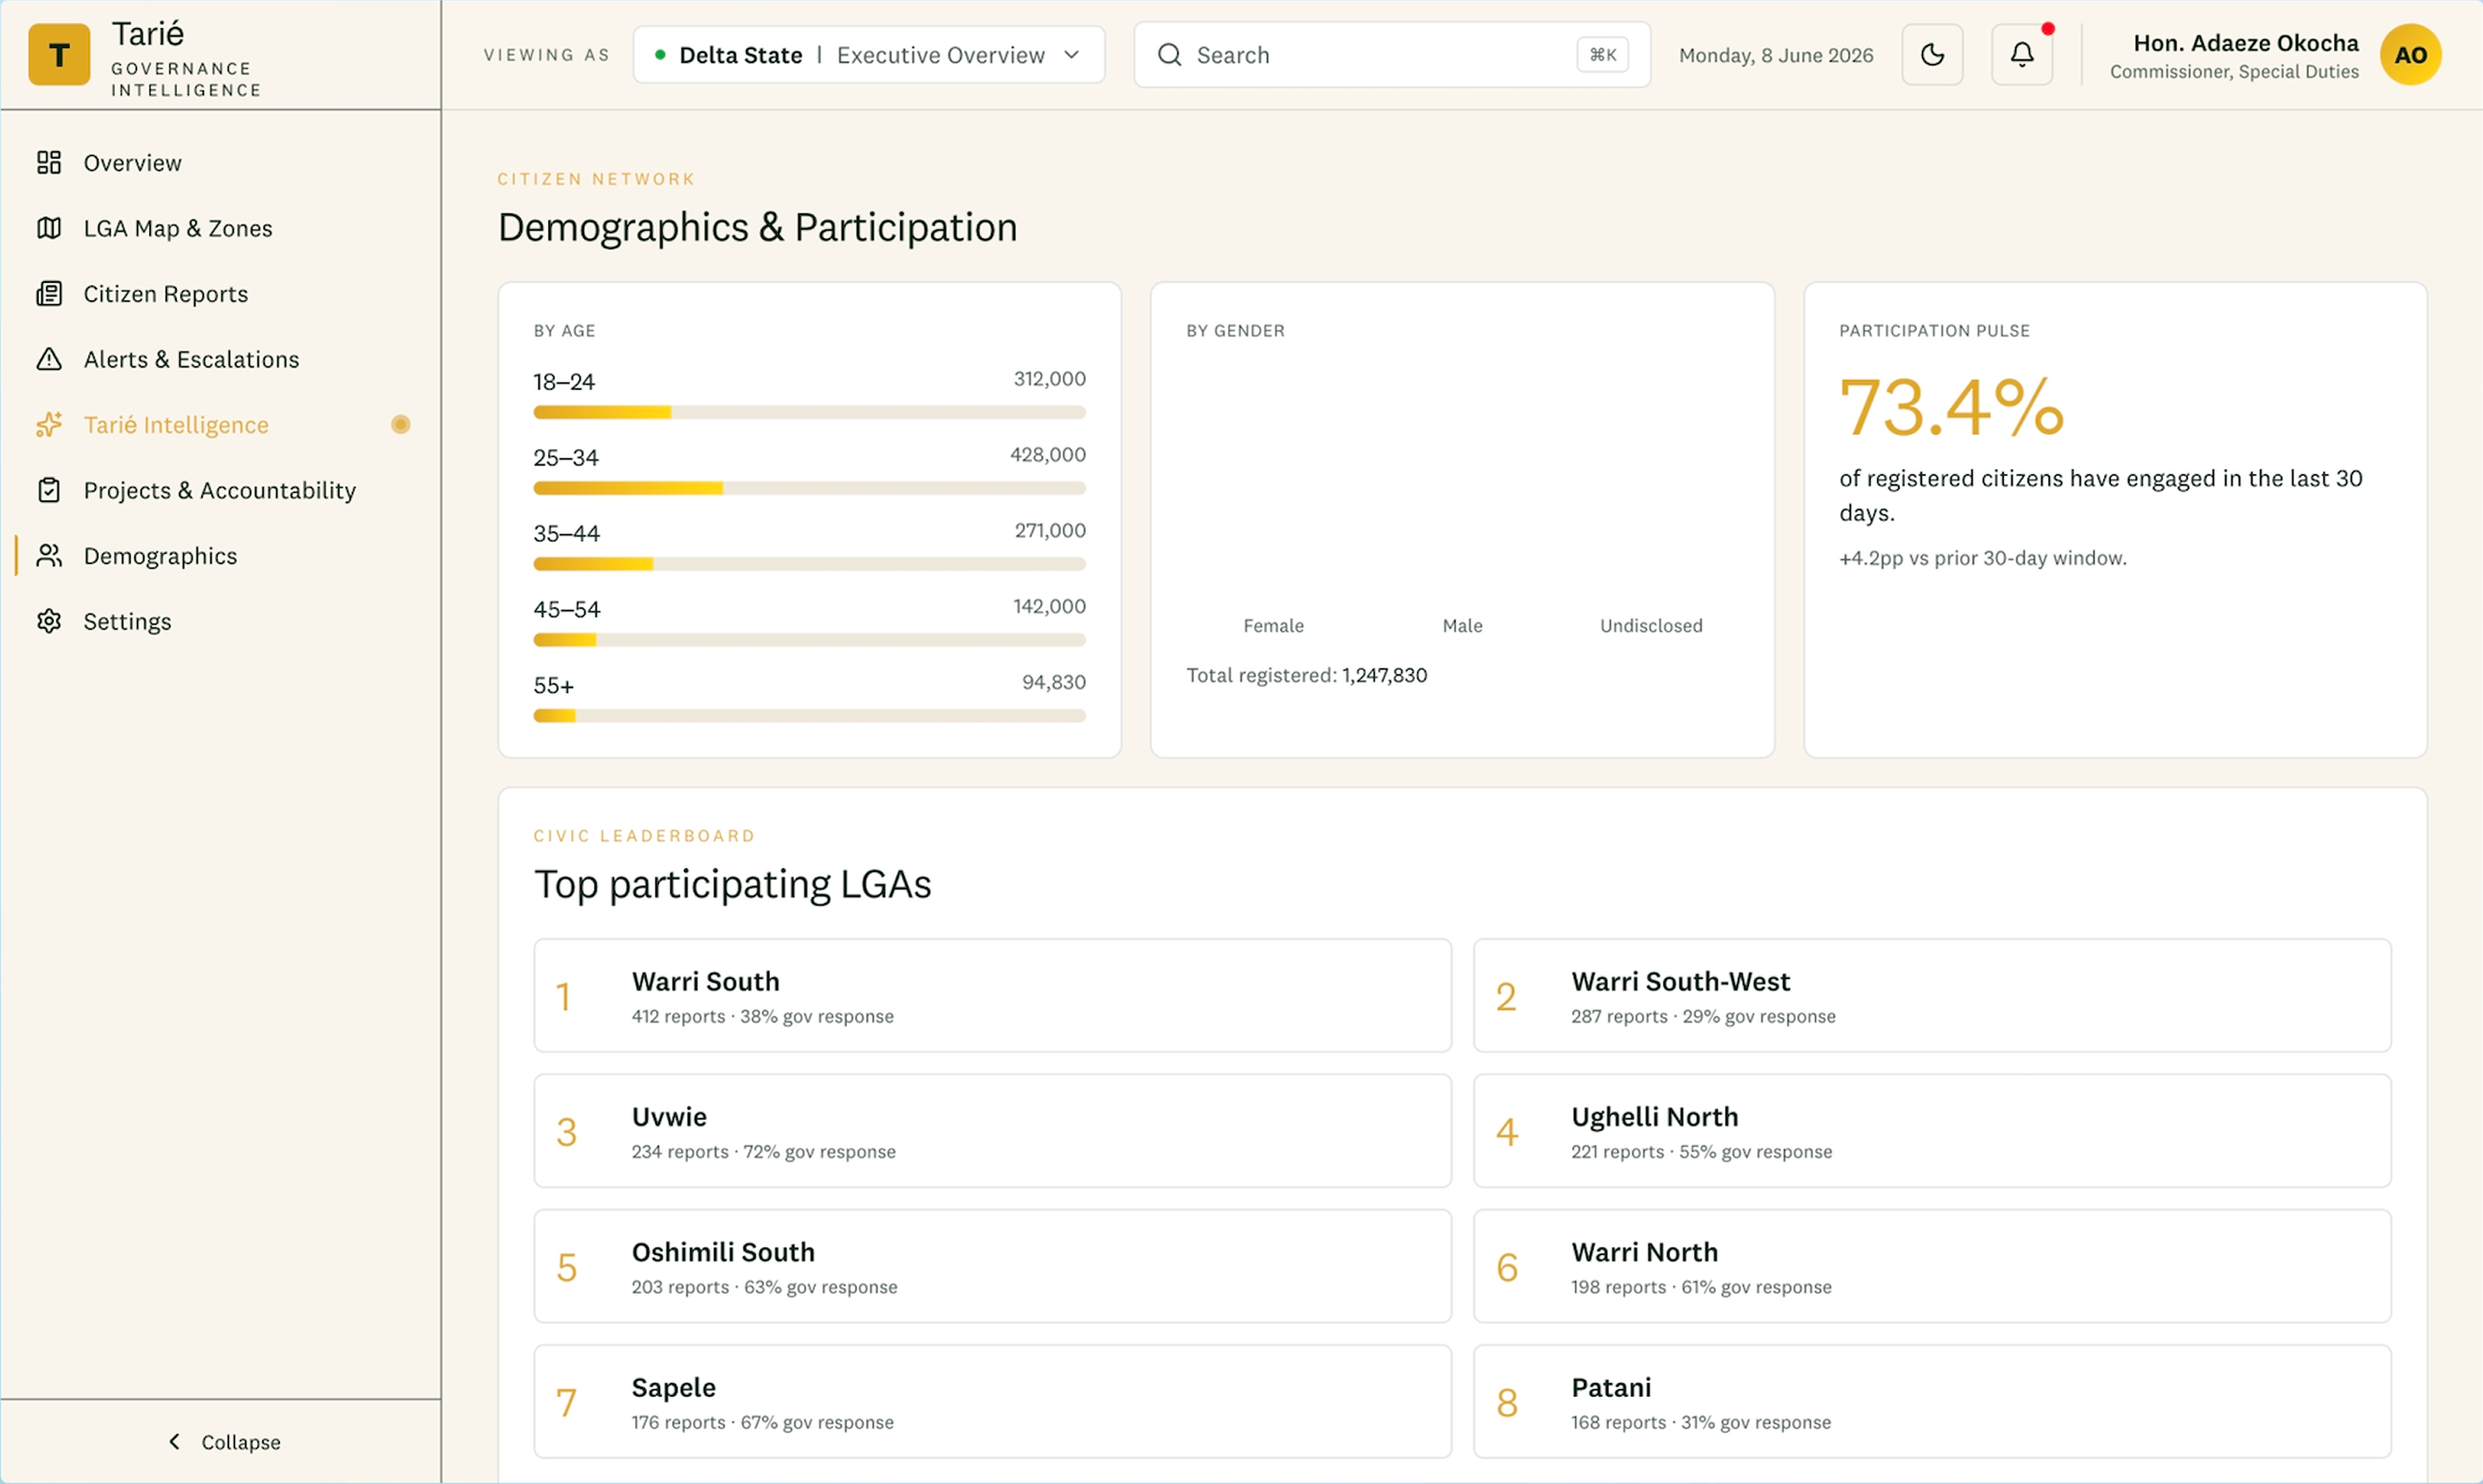Click the LGA Map & Zones map icon
The height and width of the screenshot is (1484, 2483).
(x=49, y=228)
